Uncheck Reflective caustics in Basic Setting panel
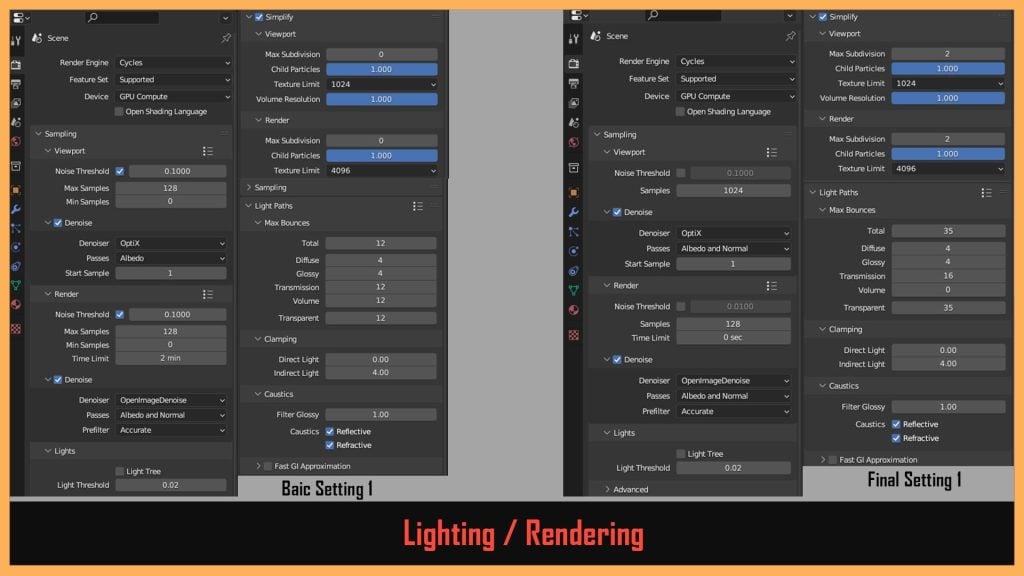The height and width of the screenshot is (576, 1024). (330, 432)
